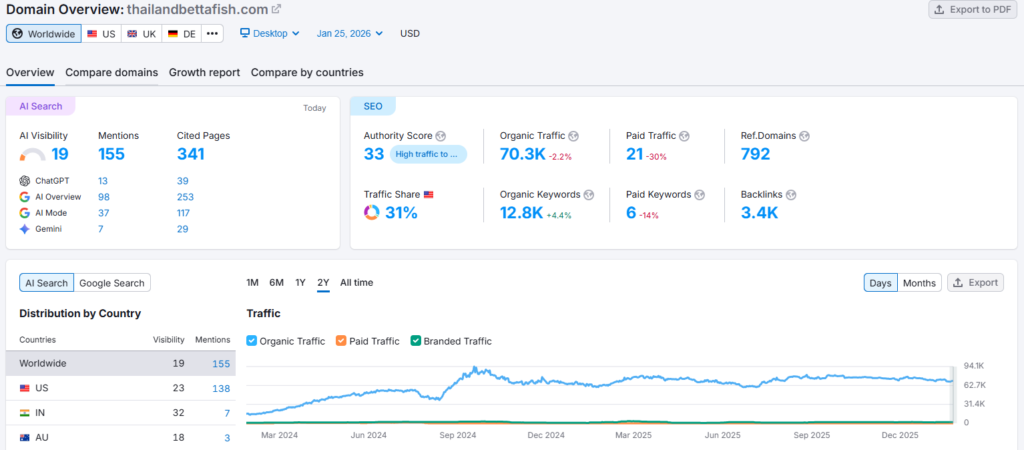This screenshot has height=450, width=1024.
Task: Toggle the Paid Traffic checkbox
Action: click(x=341, y=341)
